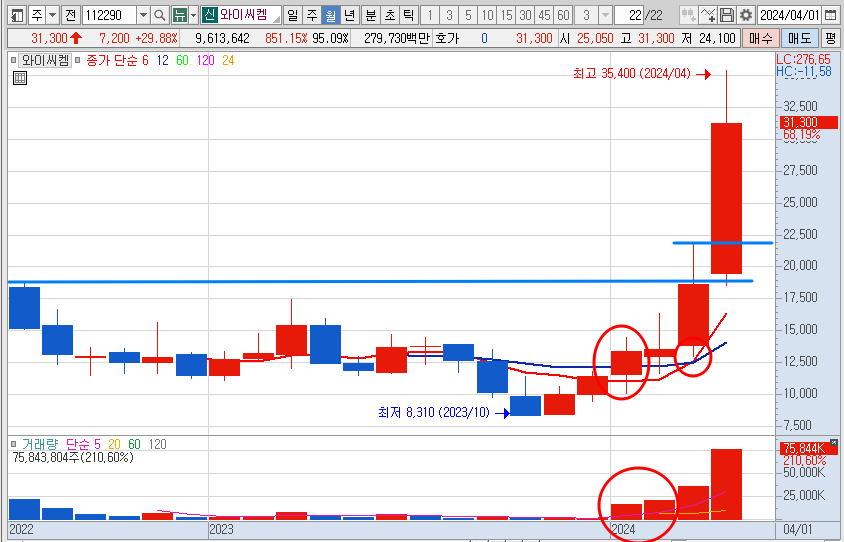Select the 30 interval button
844x542 pixels.
pyautogui.click(x=526, y=15)
